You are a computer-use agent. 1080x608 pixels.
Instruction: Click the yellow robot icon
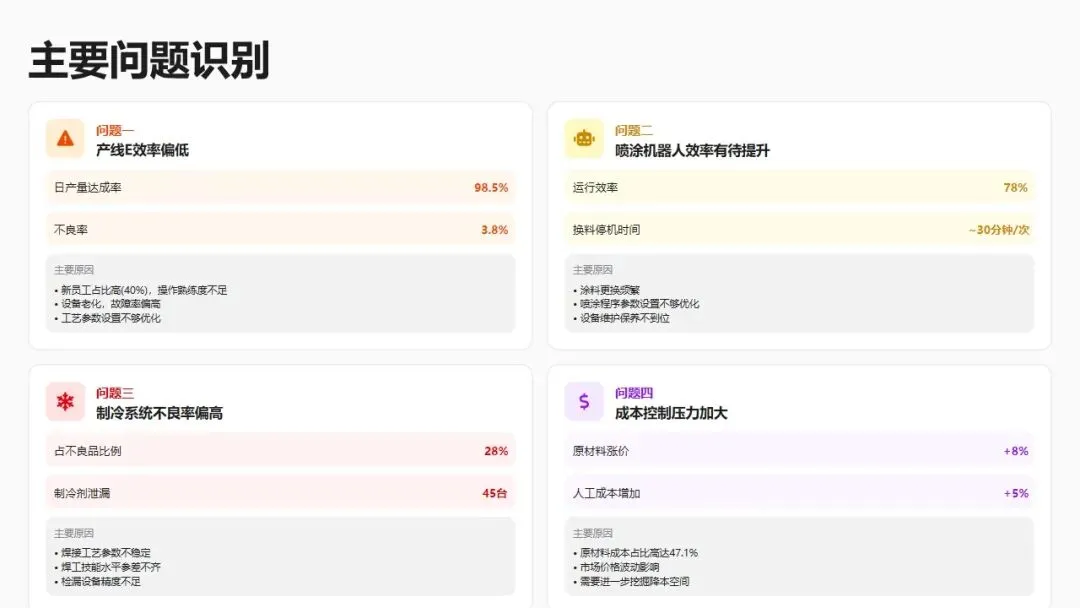[584, 139]
